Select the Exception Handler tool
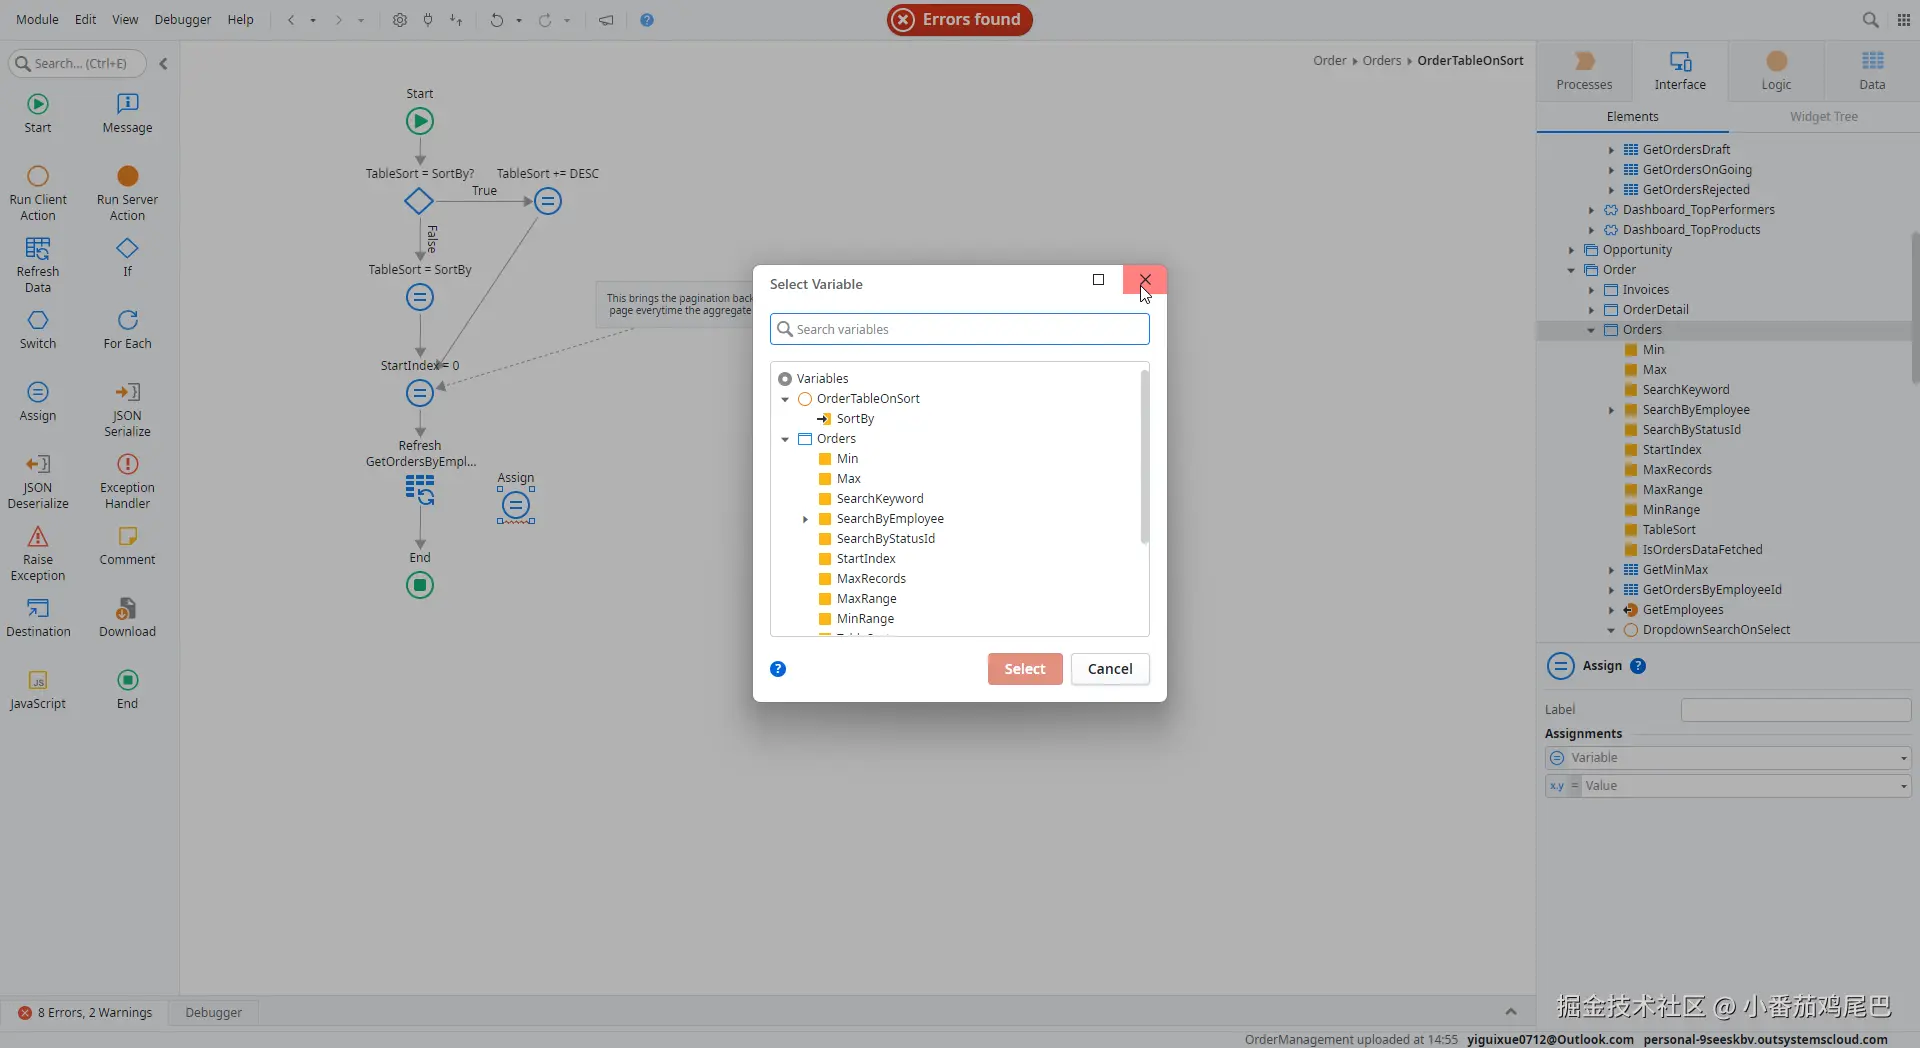This screenshot has height=1048, width=1920. tap(127, 481)
